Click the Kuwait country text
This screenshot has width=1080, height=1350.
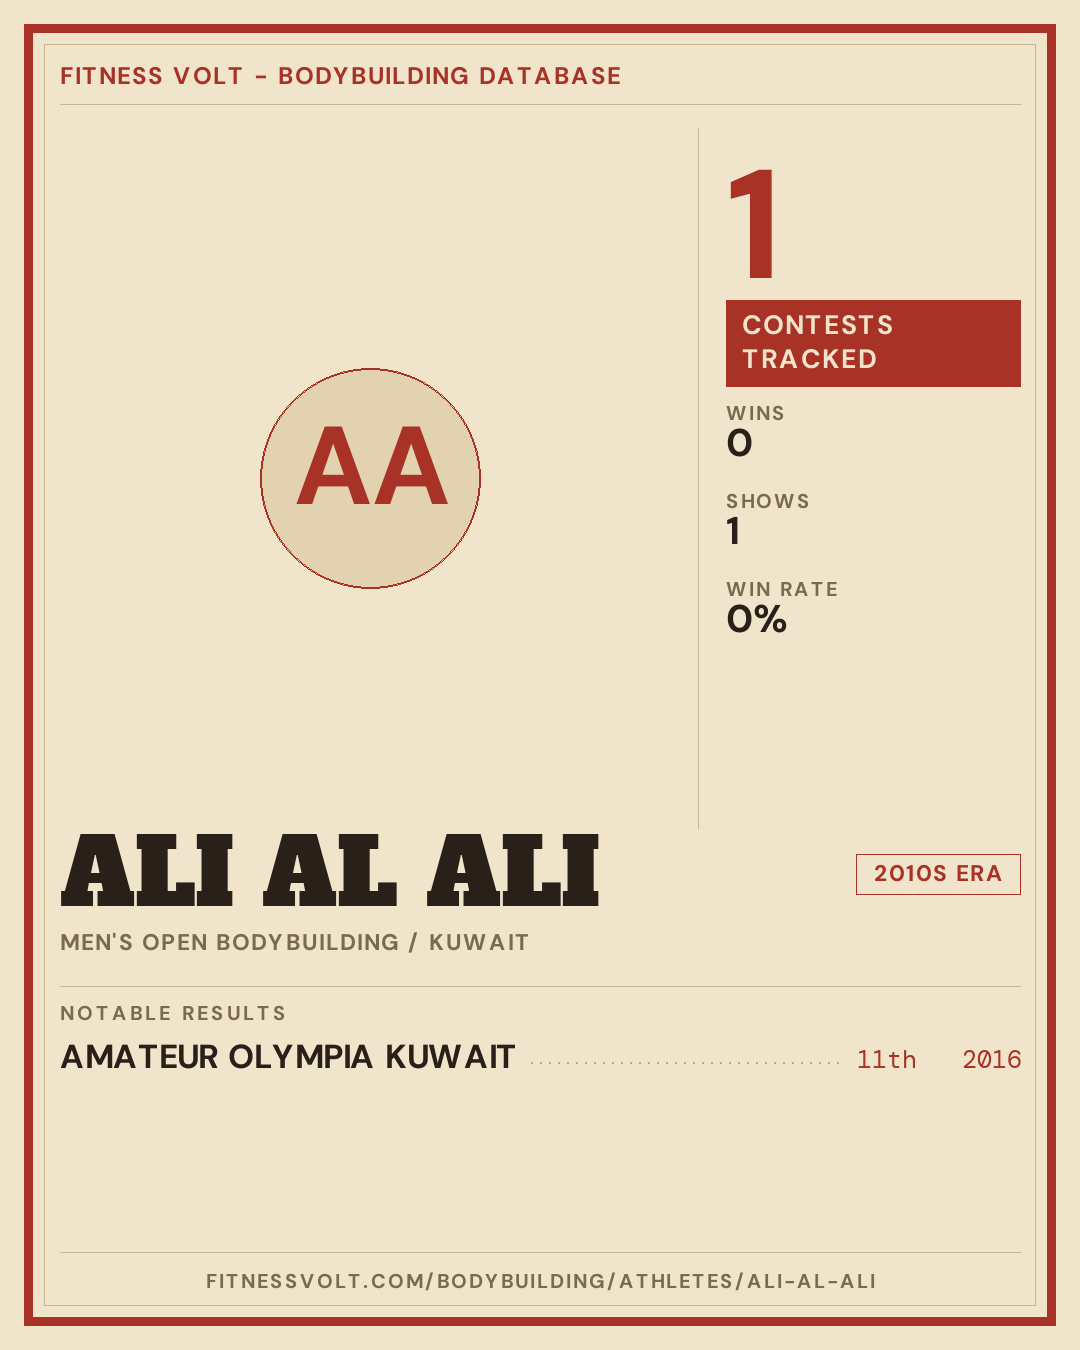pyautogui.click(x=479, y=942)
